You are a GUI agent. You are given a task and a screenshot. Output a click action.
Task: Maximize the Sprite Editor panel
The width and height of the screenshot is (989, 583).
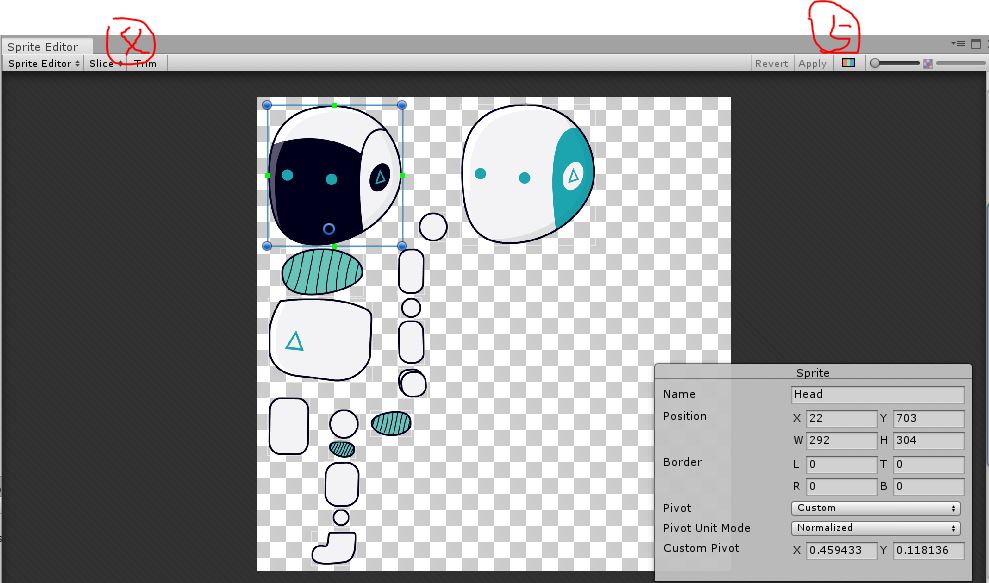(x=976, y=44)
